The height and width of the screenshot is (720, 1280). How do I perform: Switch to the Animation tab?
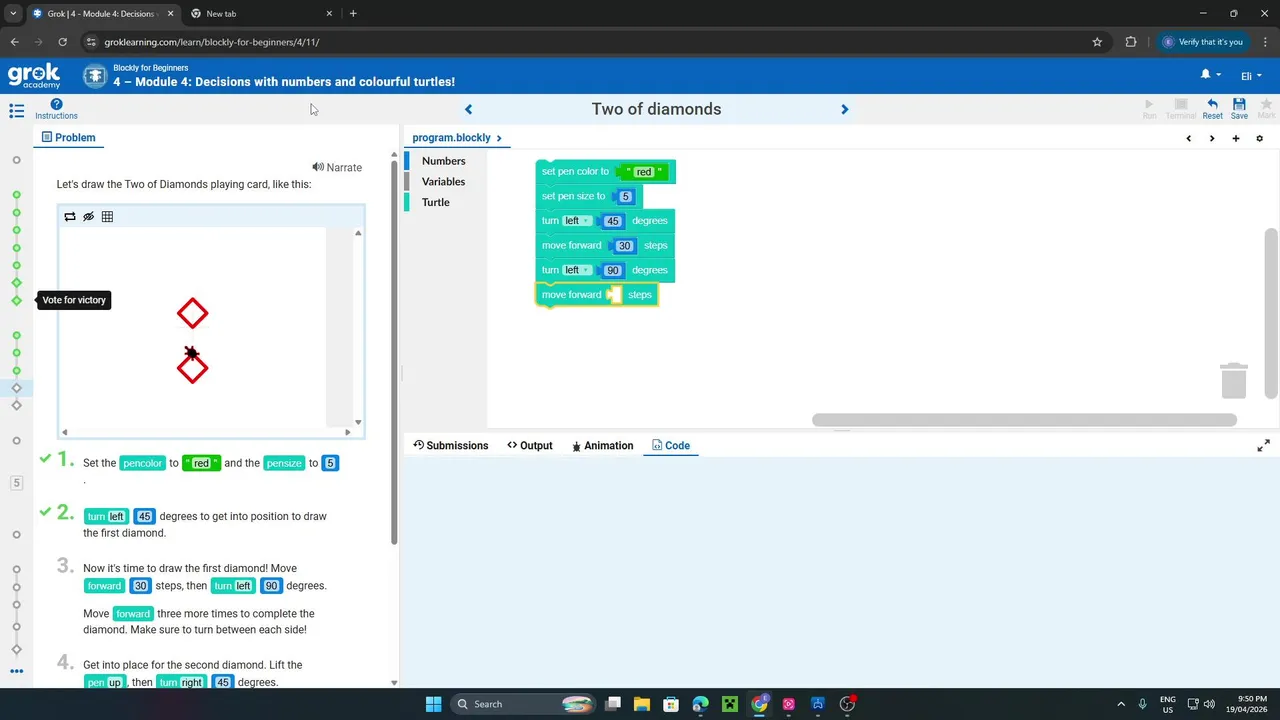click(x=602, y=446)
